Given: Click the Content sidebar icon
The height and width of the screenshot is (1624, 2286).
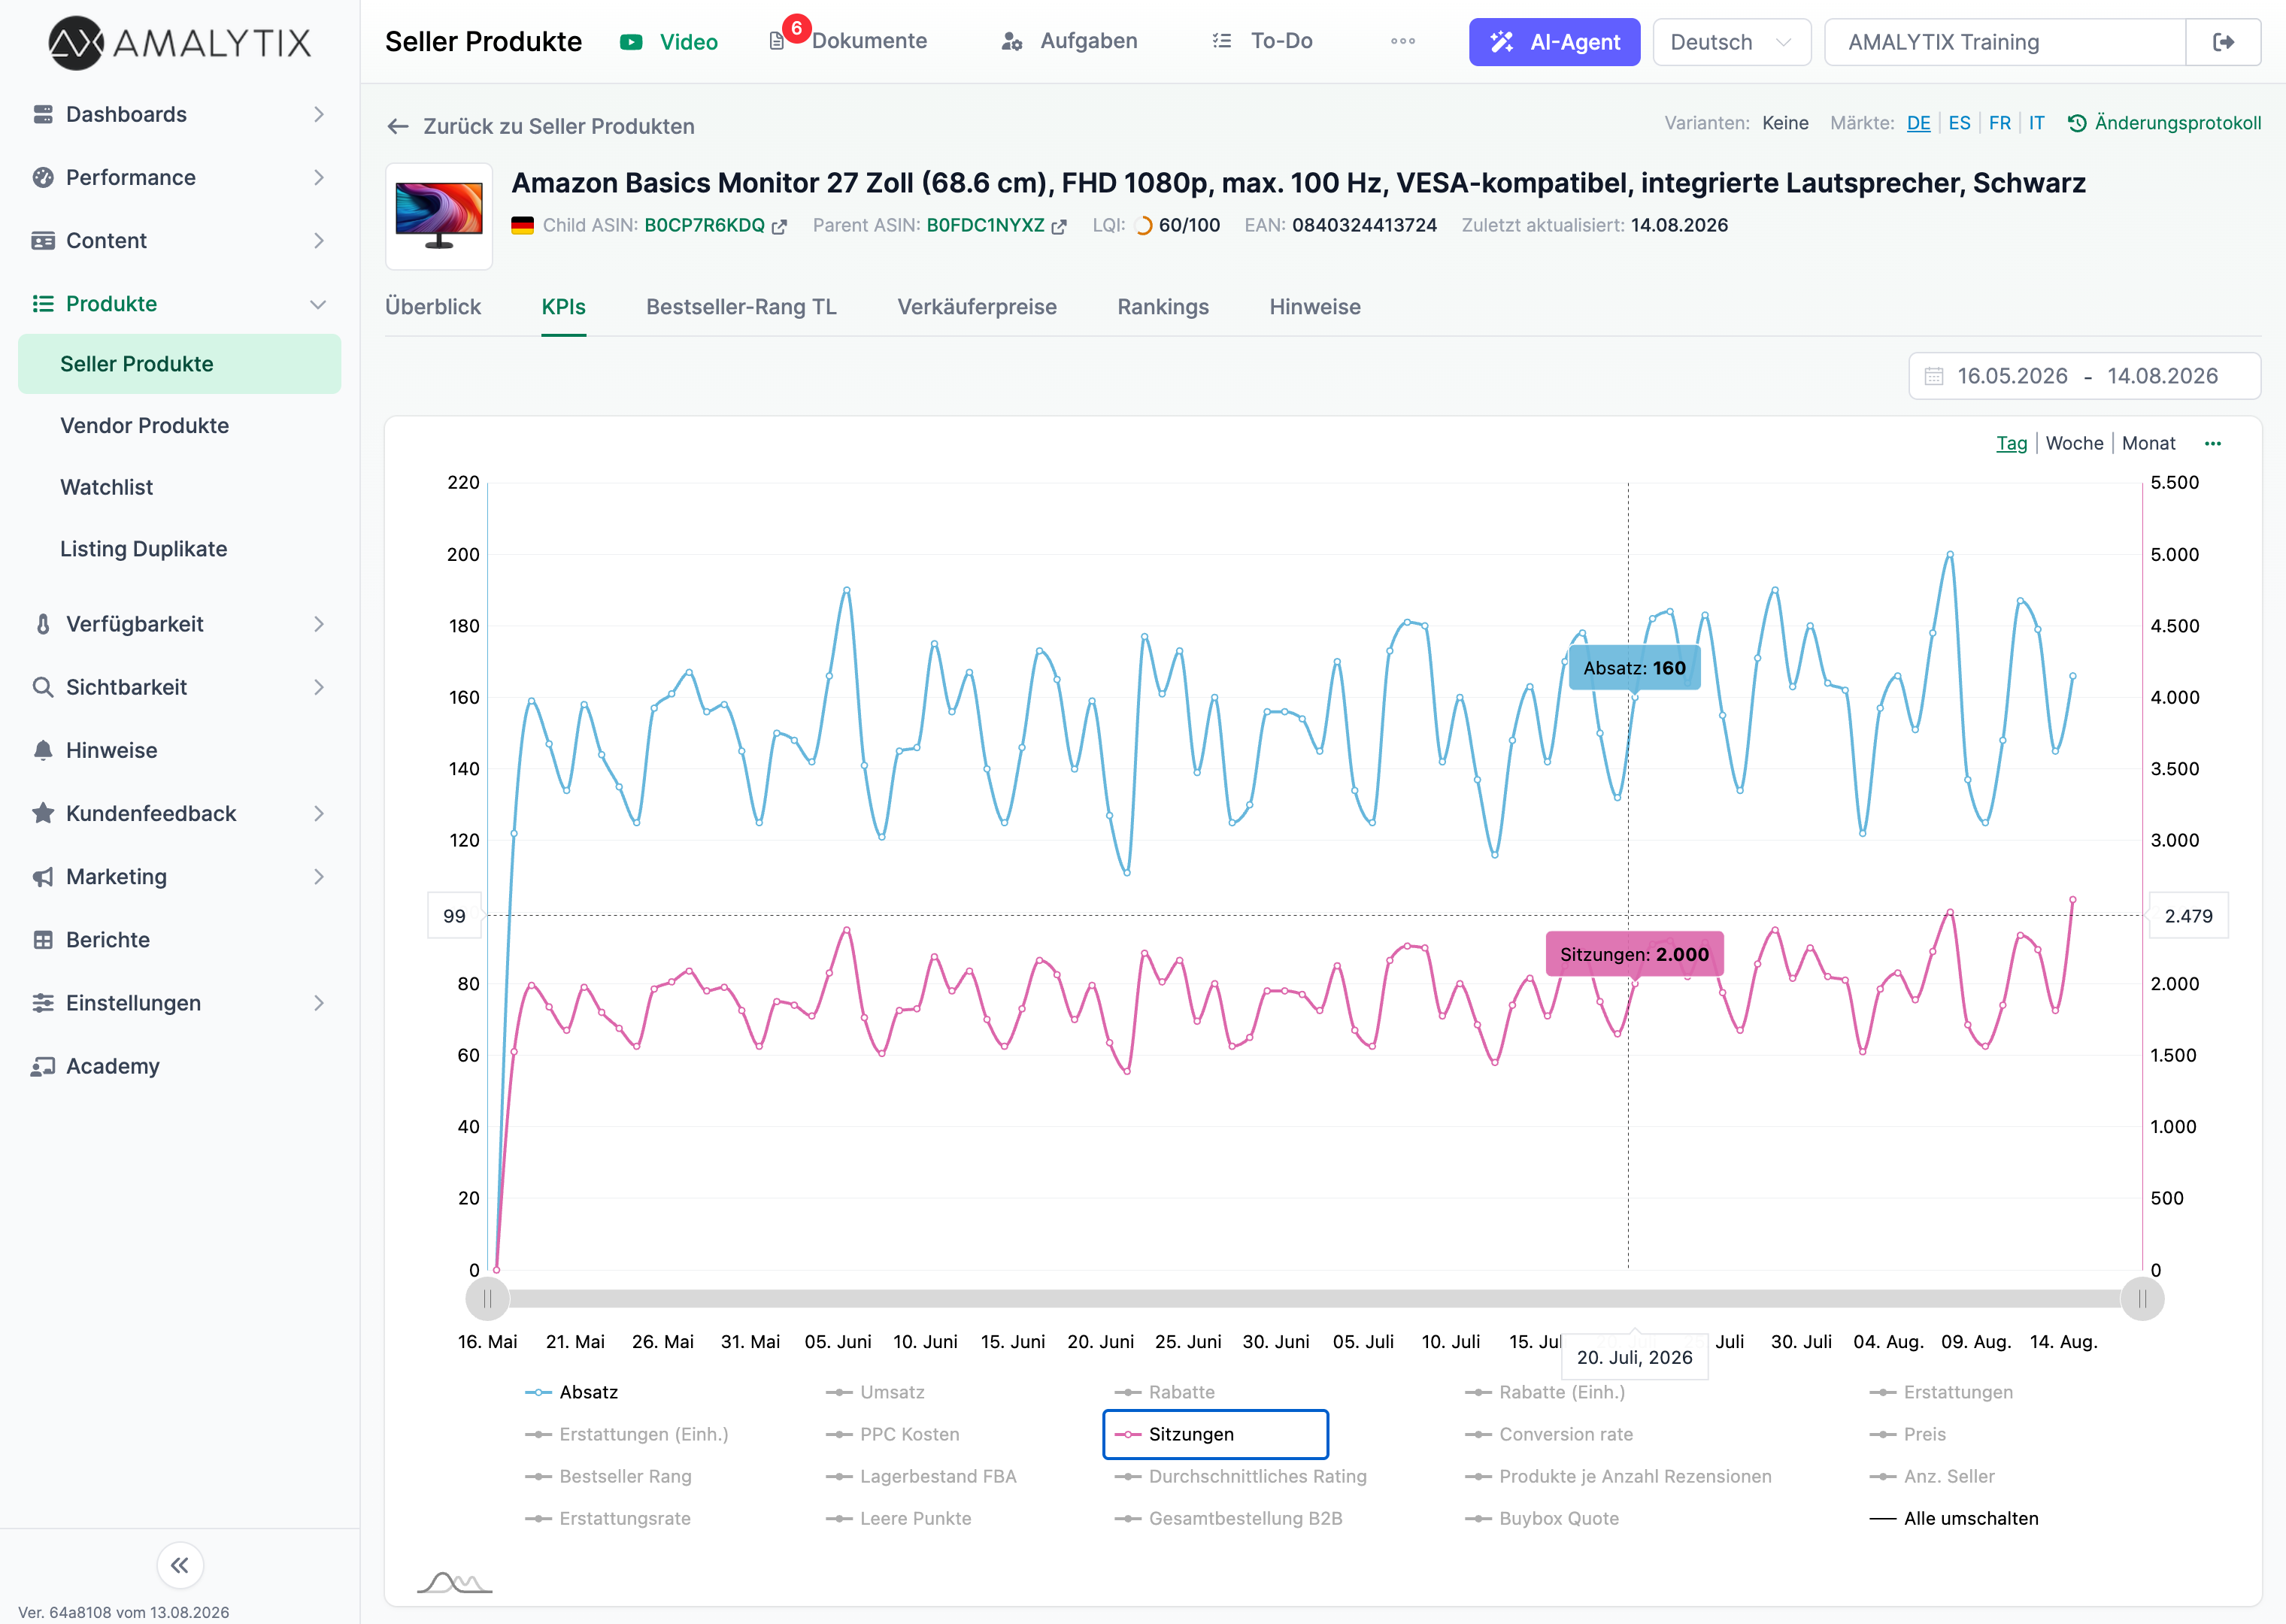Looking at the screenshot, I should (x=43, y=240).
